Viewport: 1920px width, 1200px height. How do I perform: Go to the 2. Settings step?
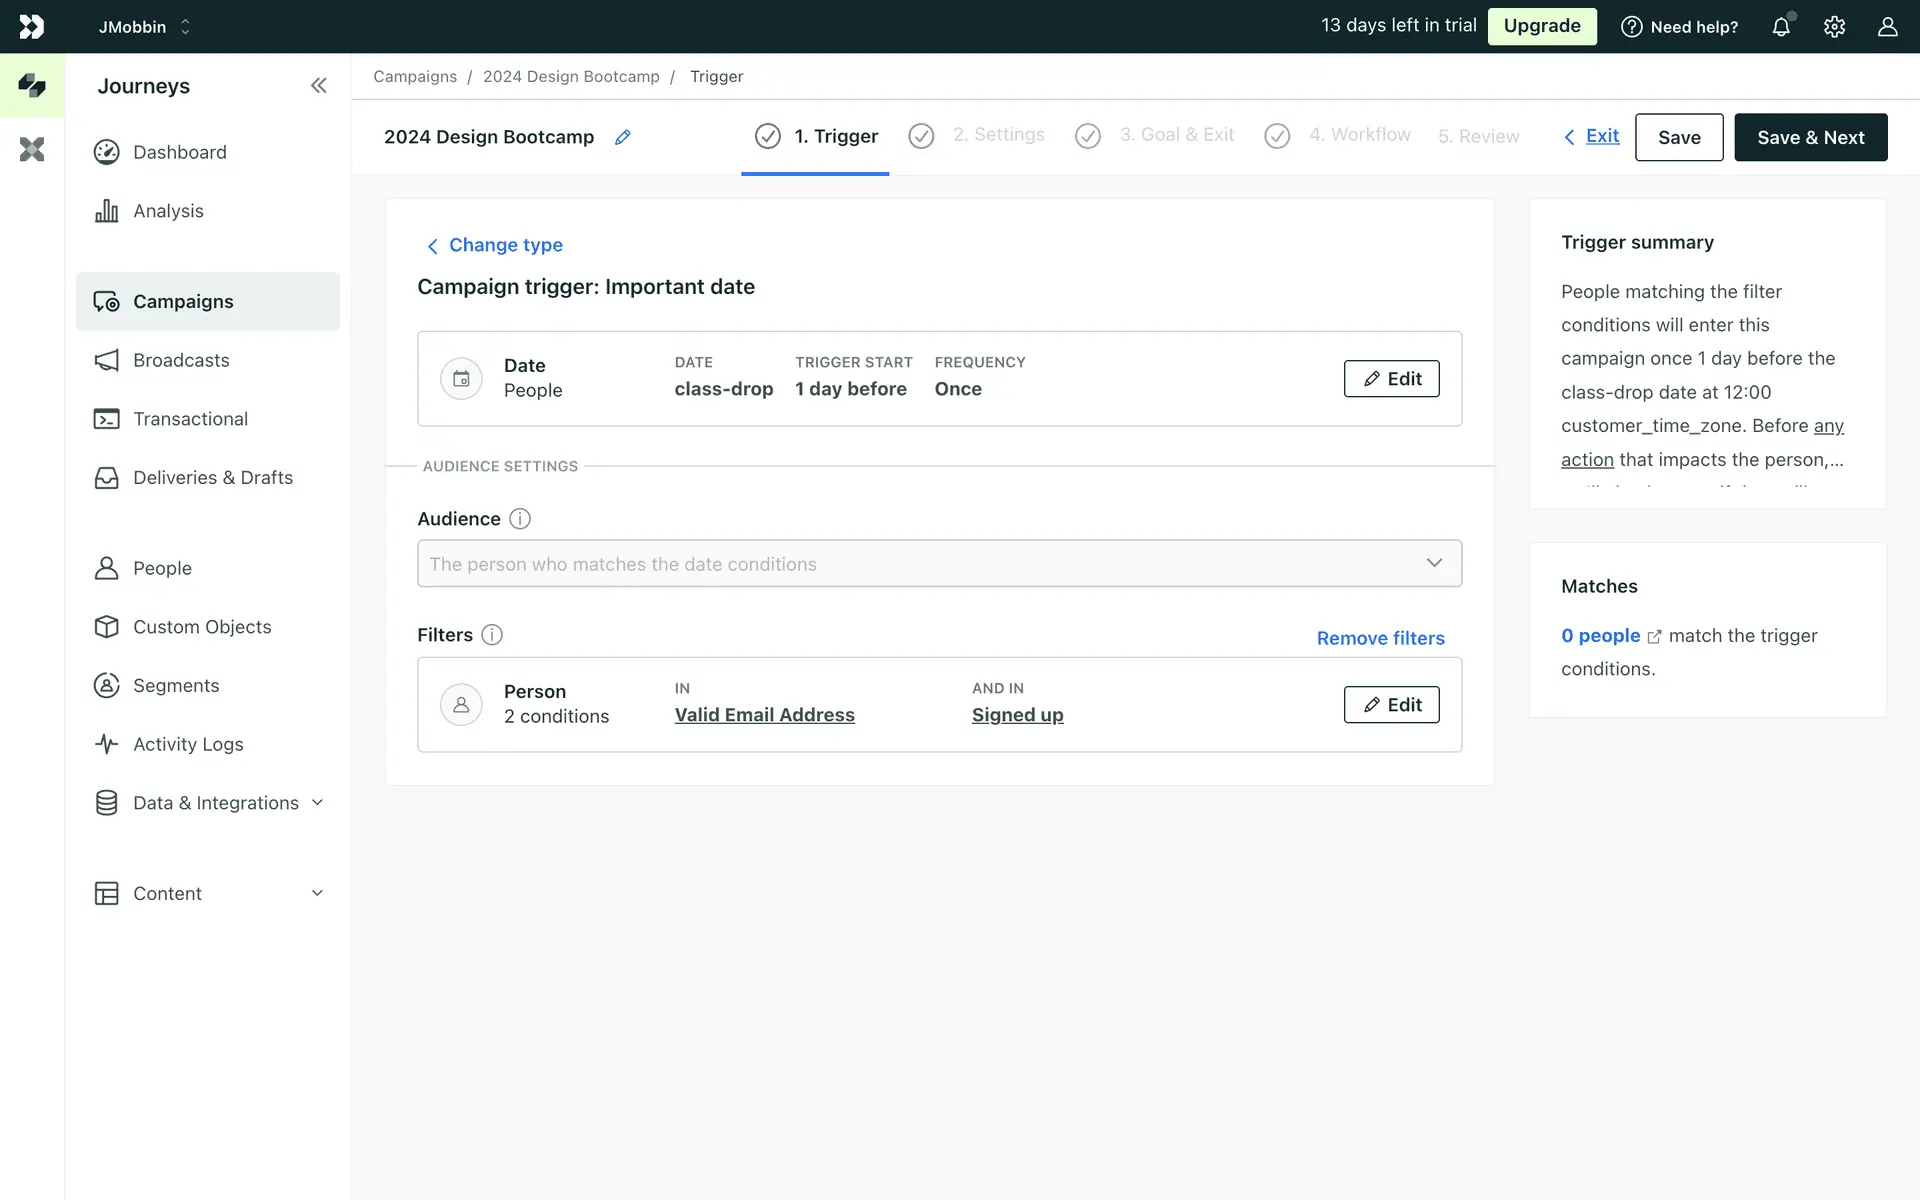point(997,135)
